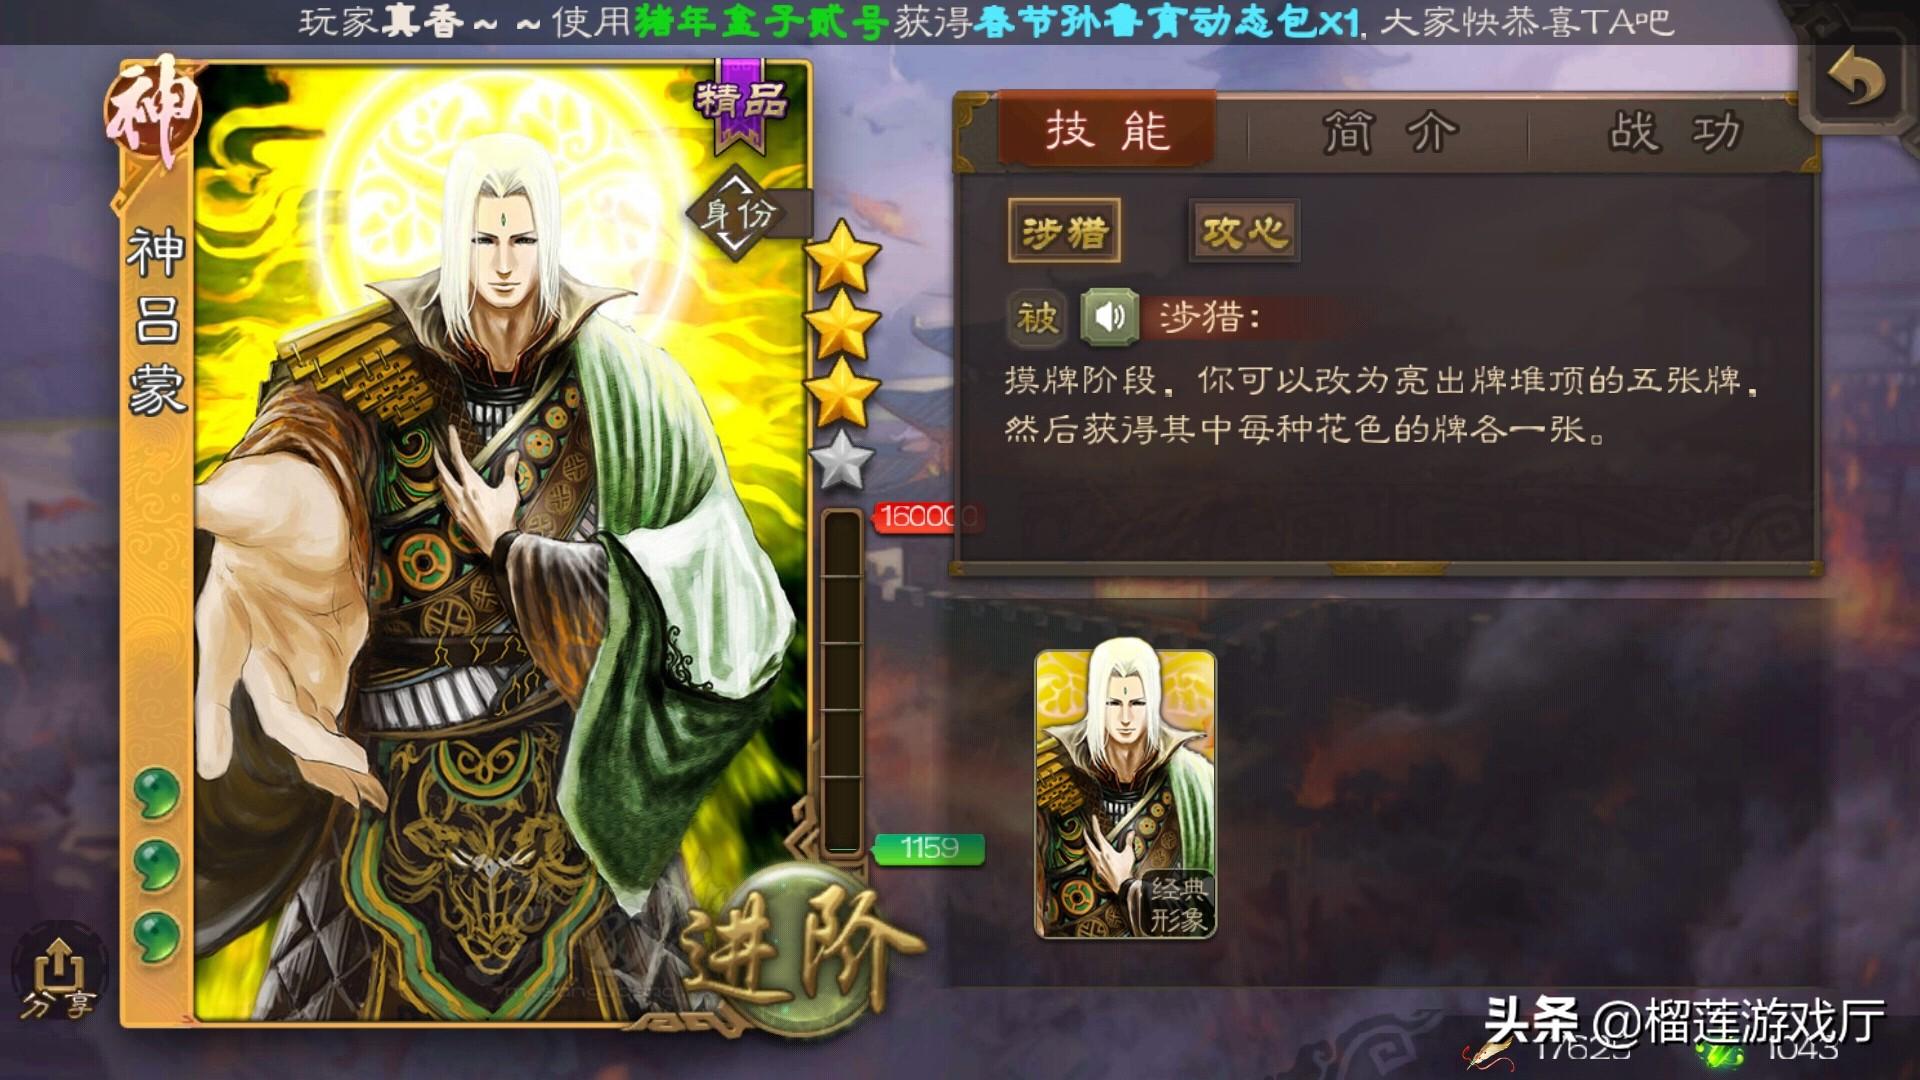Switch to the 简介 introduction tab
This screenshot has width=1920, height=1080.
(x=1390, y=132)
